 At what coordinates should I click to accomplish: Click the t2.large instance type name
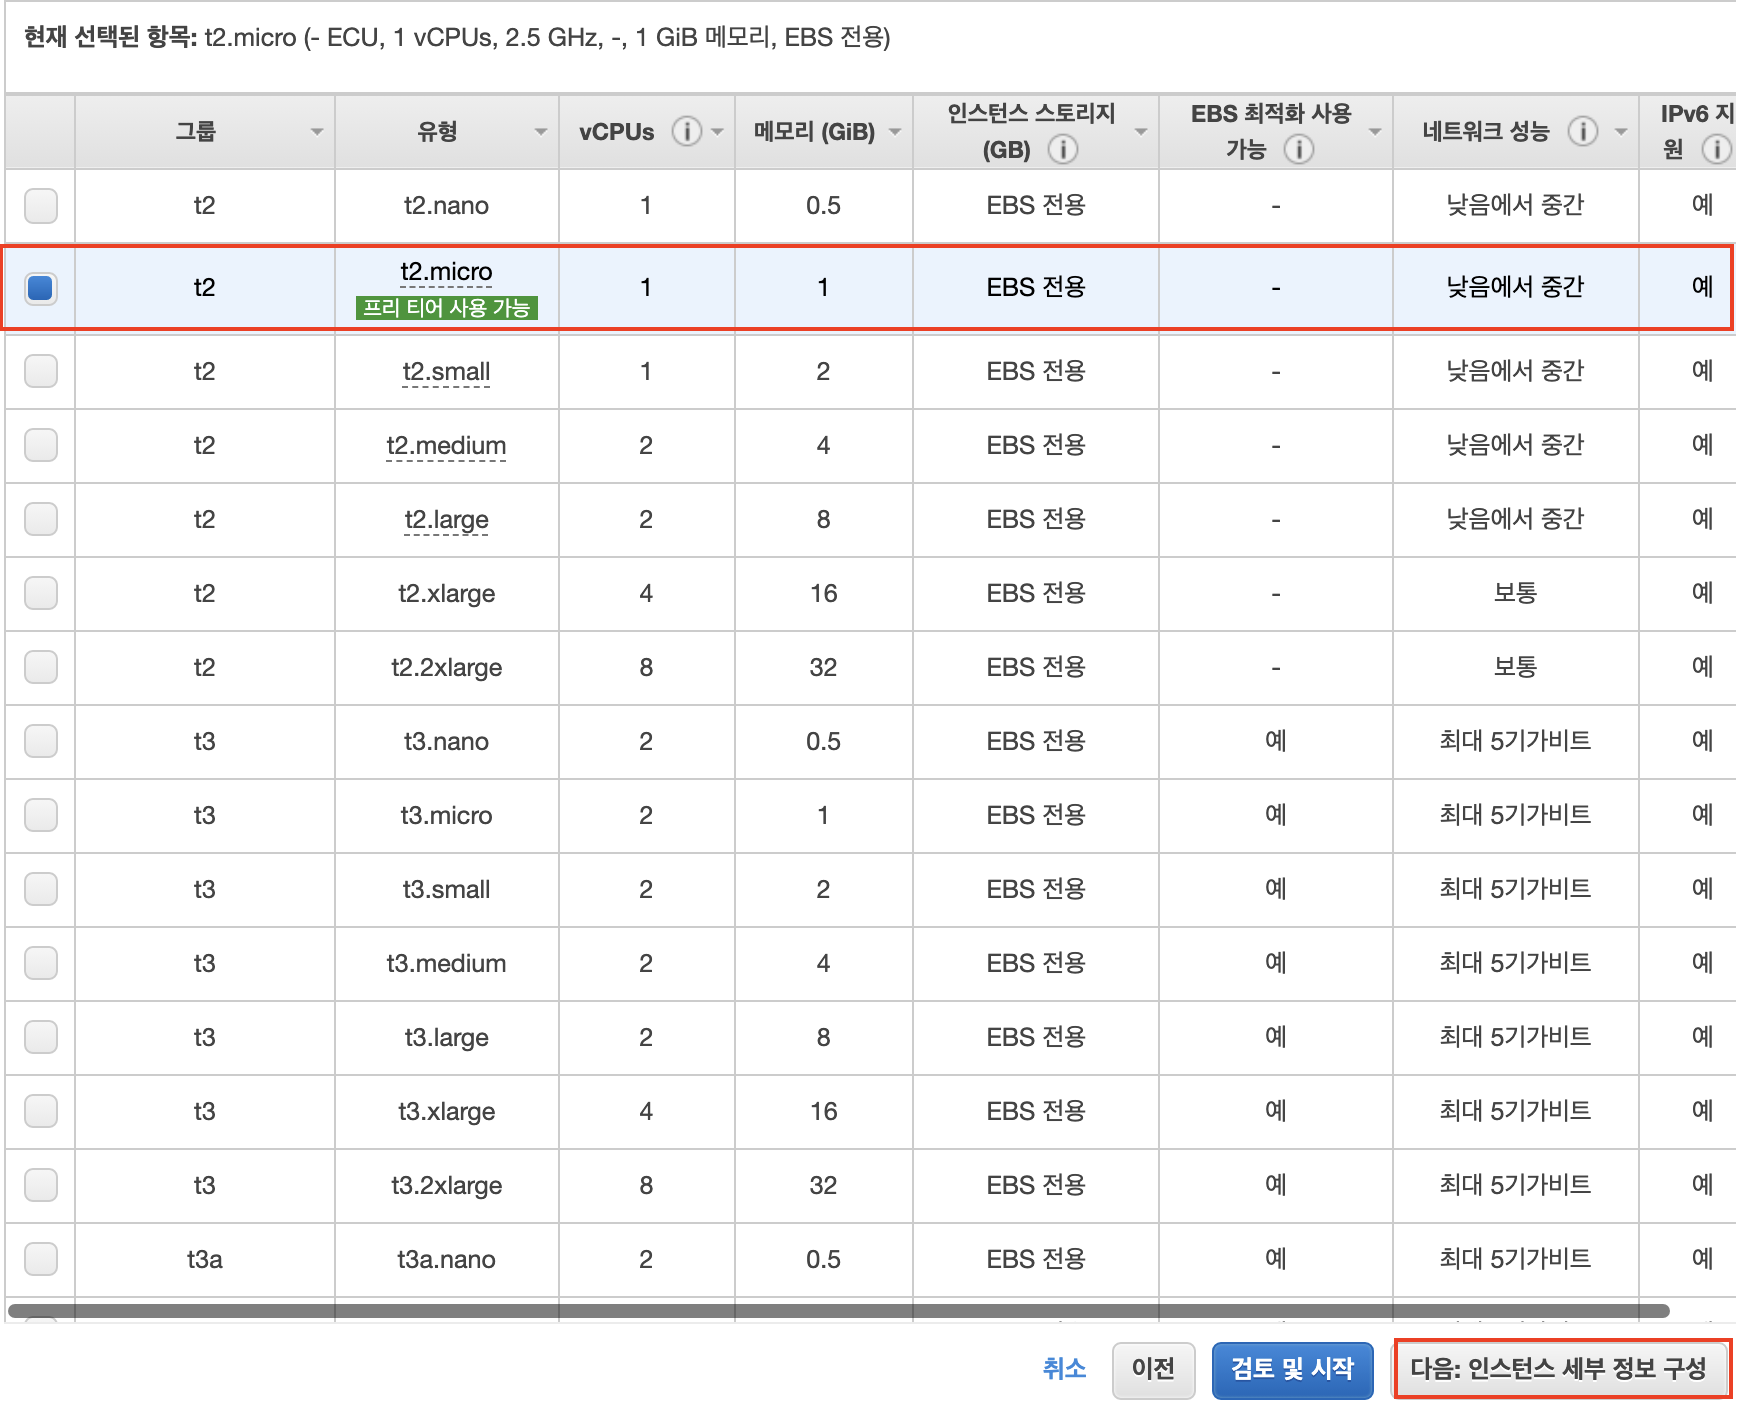(446, 520)
